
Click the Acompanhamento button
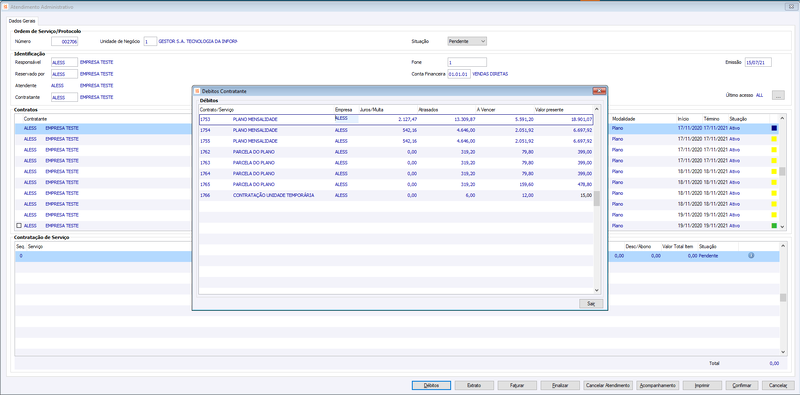[657, 385]
